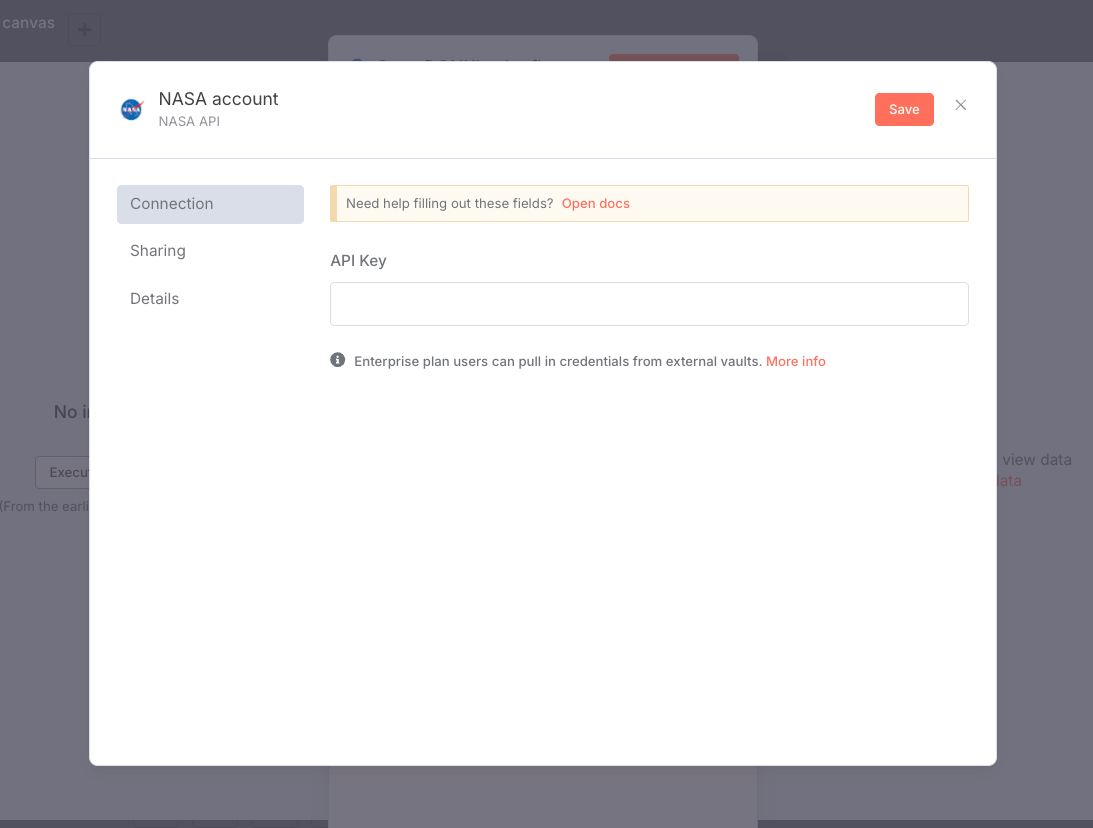The width and height of the screenshot is (1093, 828).
Task: Click the NASA account title text
Action: point(218,99)
